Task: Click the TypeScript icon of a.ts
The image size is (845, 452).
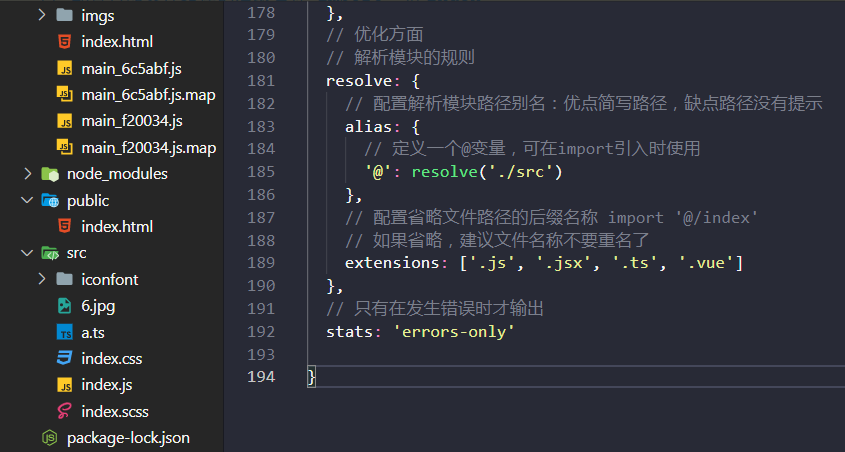Action: [65, 332]
